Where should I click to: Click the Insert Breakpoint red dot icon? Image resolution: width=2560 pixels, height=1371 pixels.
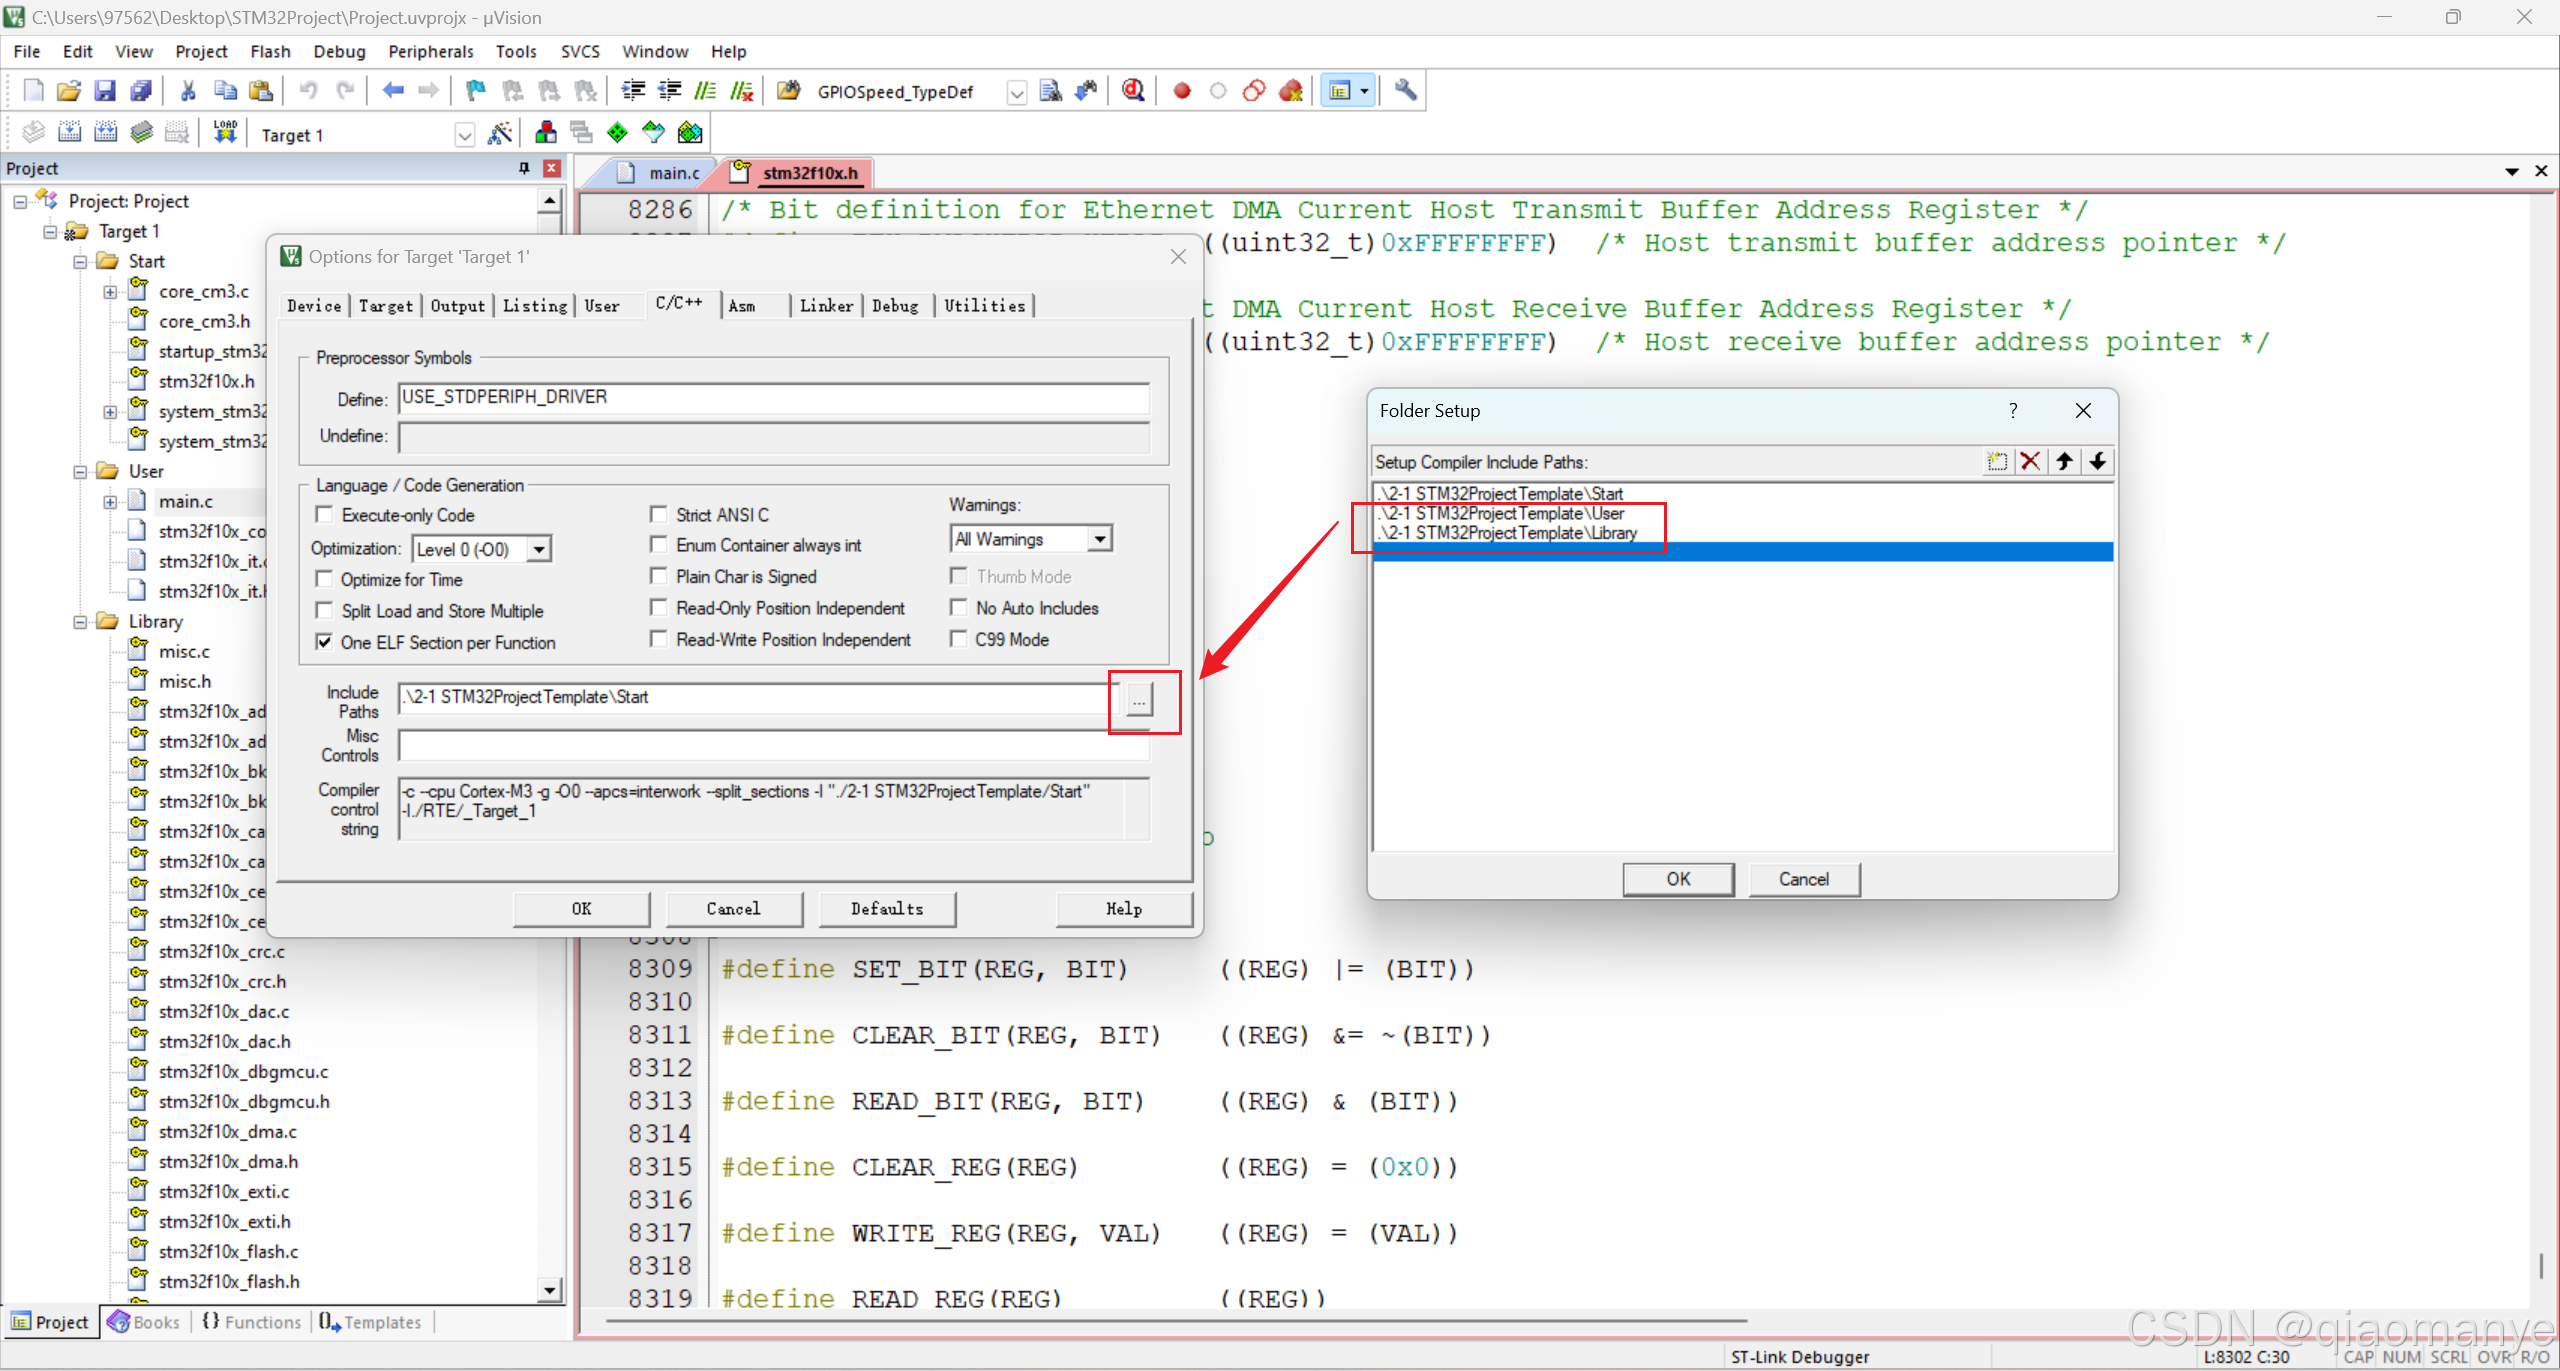[1182, 91]
